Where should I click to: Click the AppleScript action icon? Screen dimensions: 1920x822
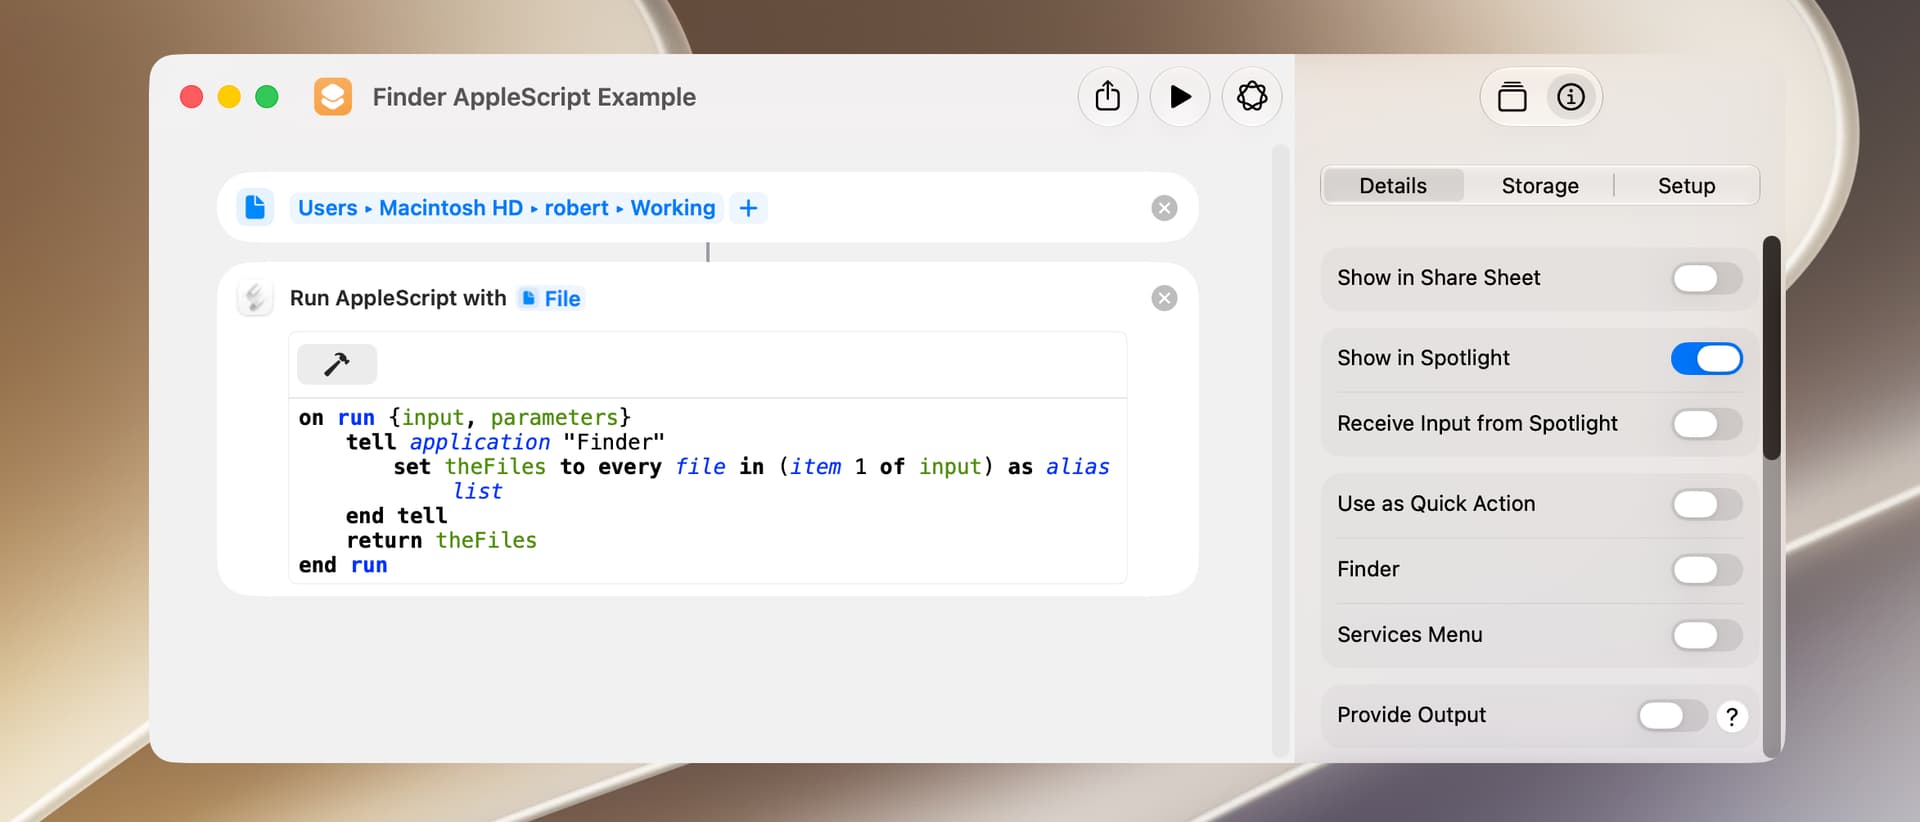coord(255,298)
